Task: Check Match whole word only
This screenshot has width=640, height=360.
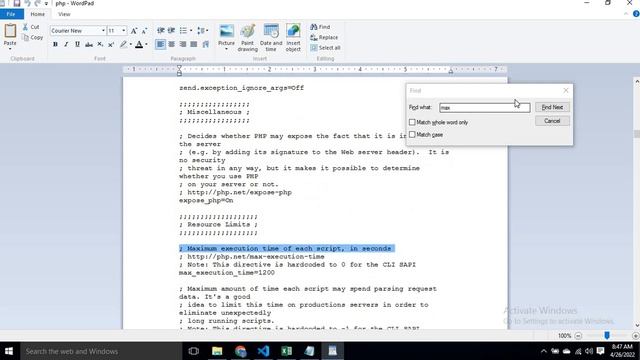Action: pyautogui.click(x=412, y=122)
